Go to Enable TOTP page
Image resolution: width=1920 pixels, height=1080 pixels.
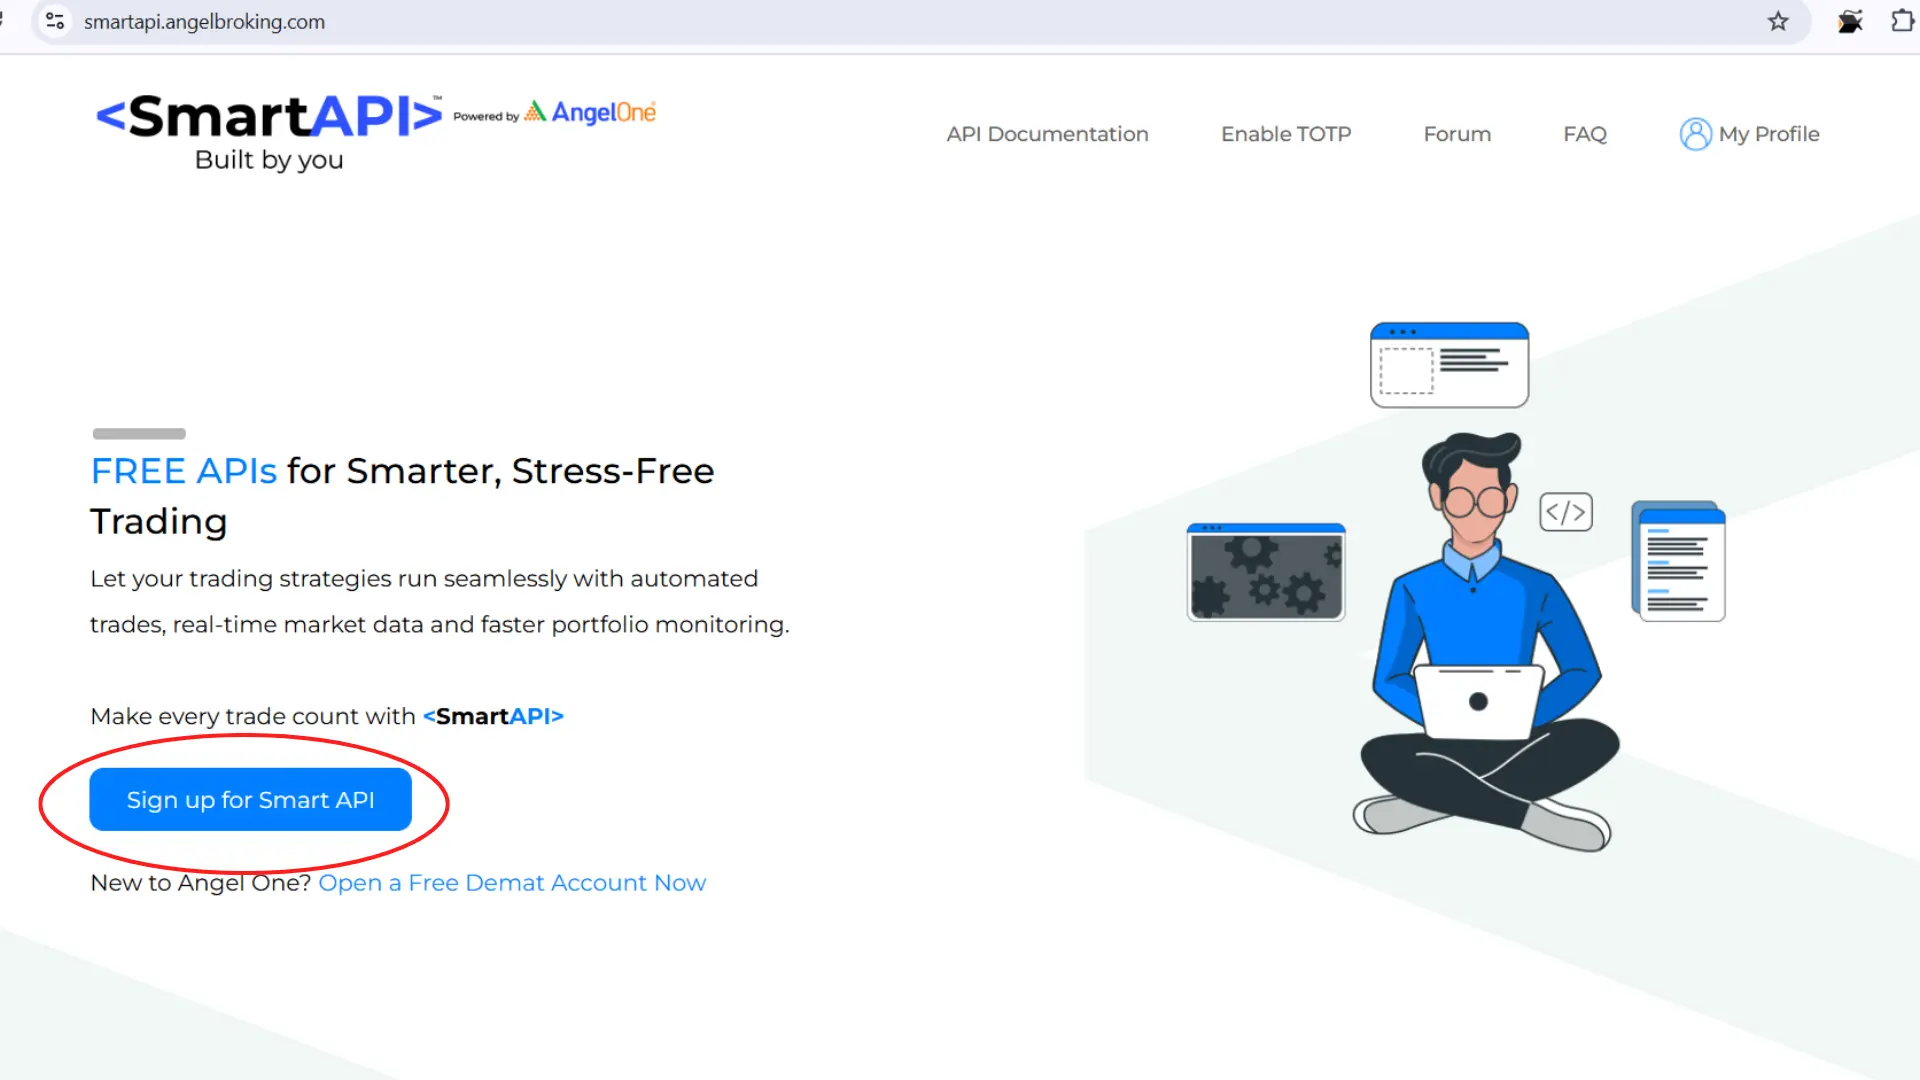point(1285,134)
